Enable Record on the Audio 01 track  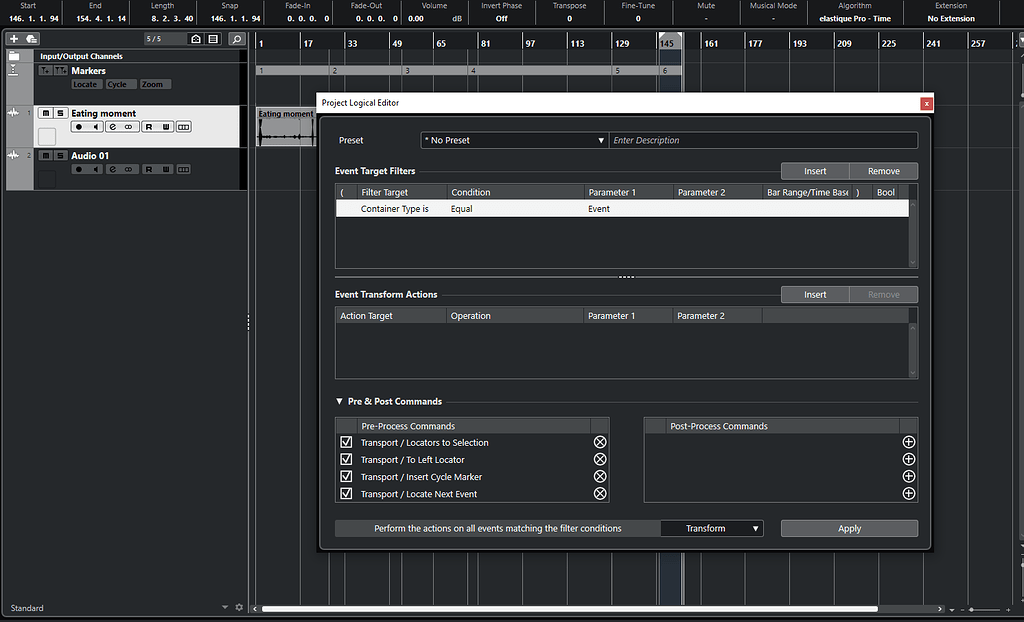[x=78, y=169]
